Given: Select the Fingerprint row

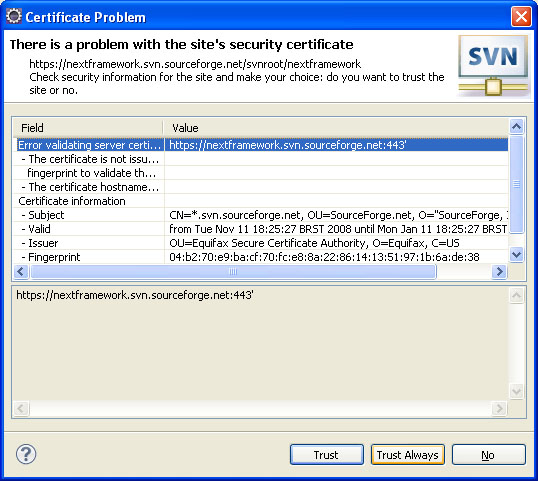Looking at the screenshot, I should coord(261,257).
